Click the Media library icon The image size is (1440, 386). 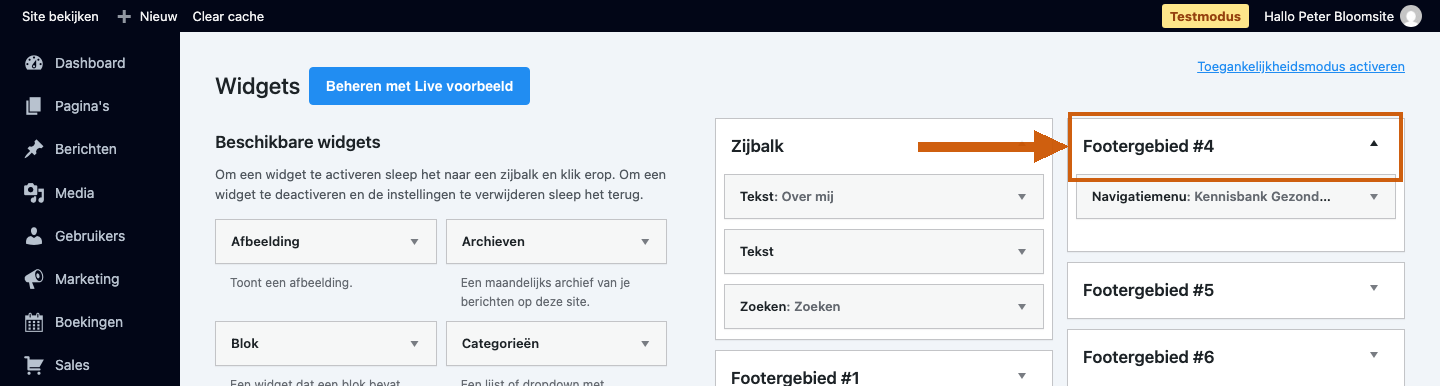coord(34,193)
